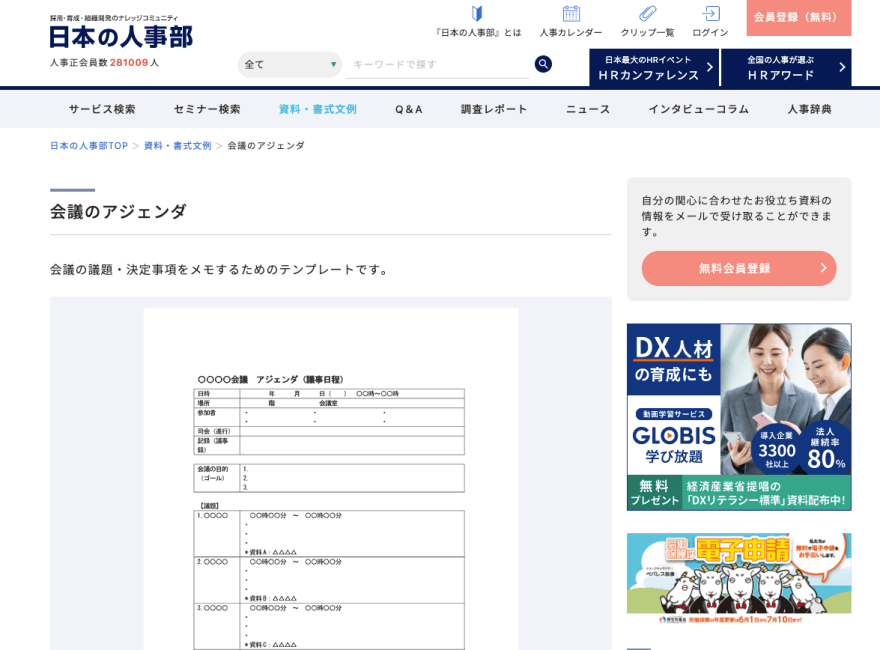Click the GLOBIS 学び放題 advertisement banner
This screenshot has width=880, height=650.
click(739, 416)
